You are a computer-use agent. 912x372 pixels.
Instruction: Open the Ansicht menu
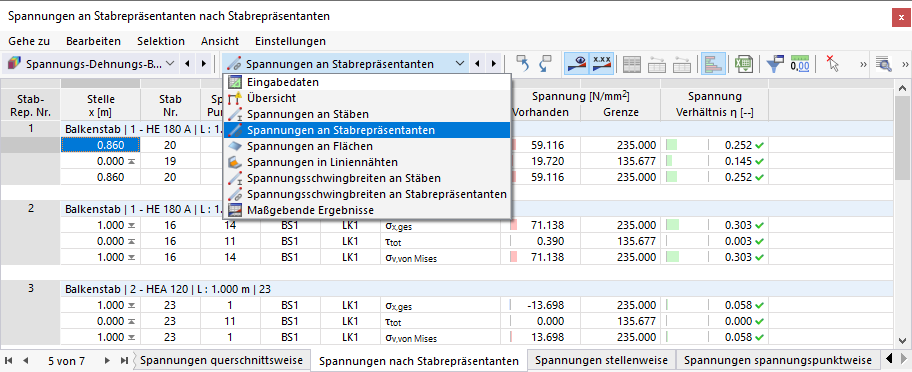pyautogui.click(x=220, y=41)
